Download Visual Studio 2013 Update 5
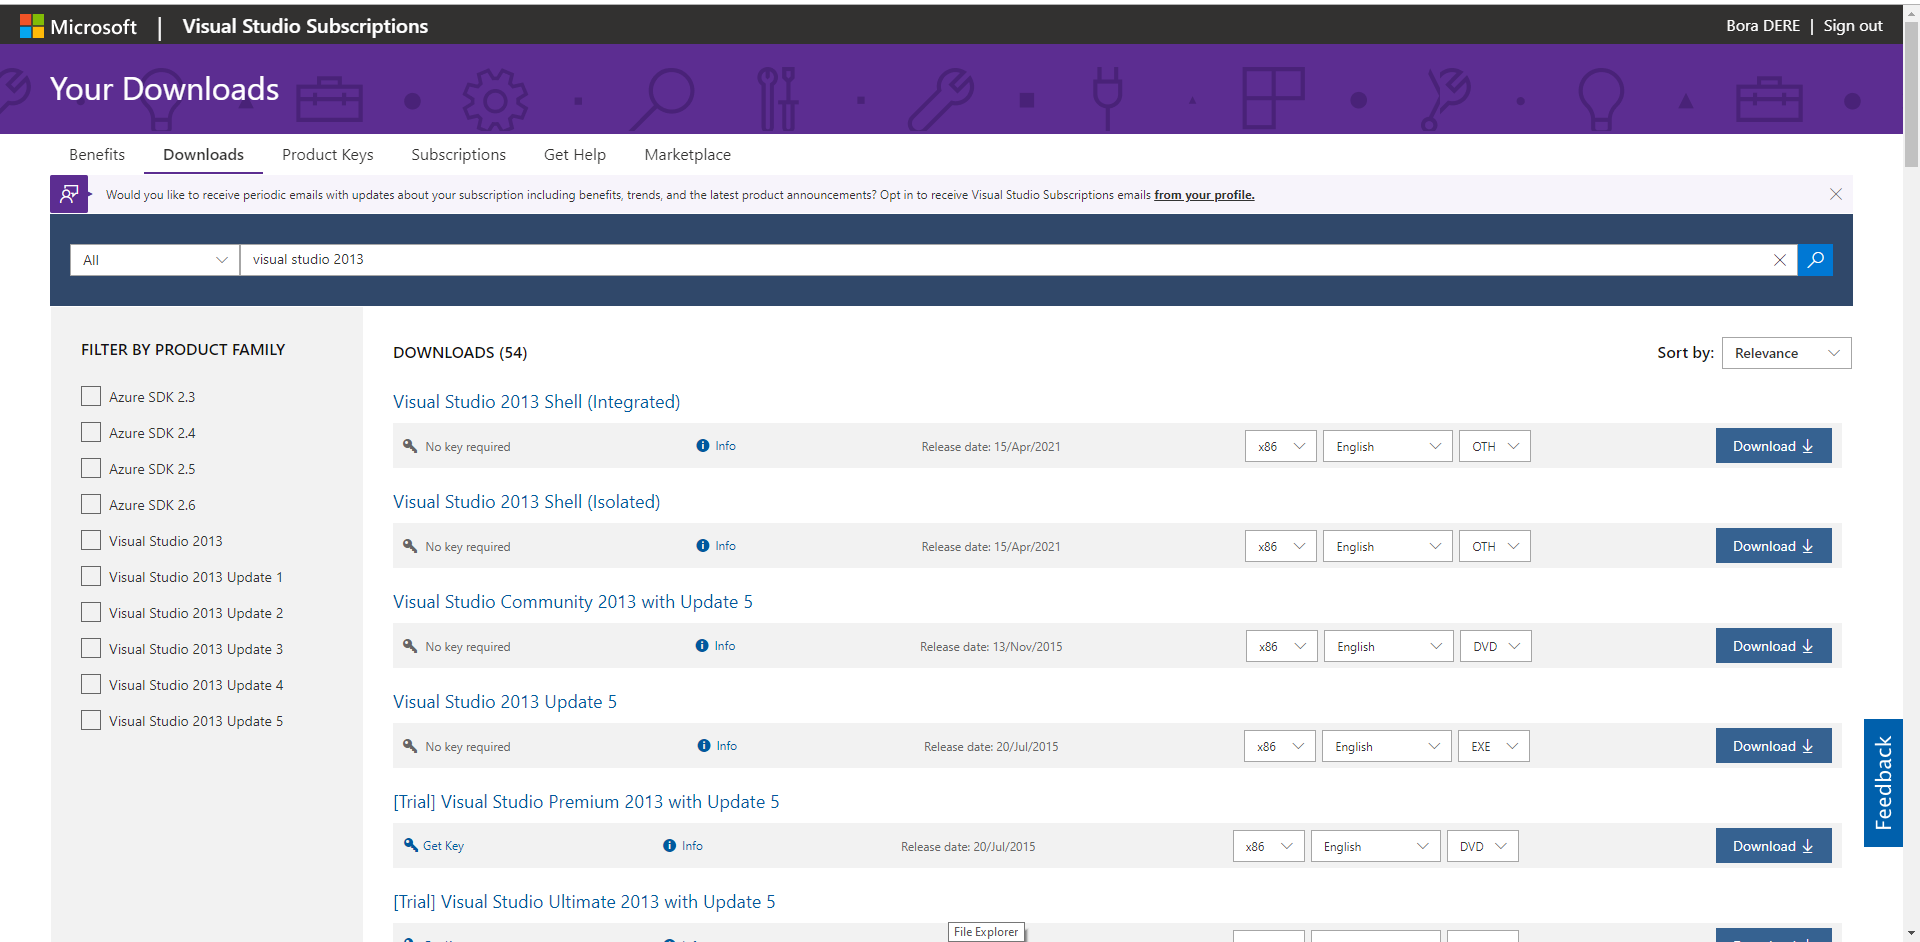1920x942 pixels. pyautogui.click(x=1774, y=746)
